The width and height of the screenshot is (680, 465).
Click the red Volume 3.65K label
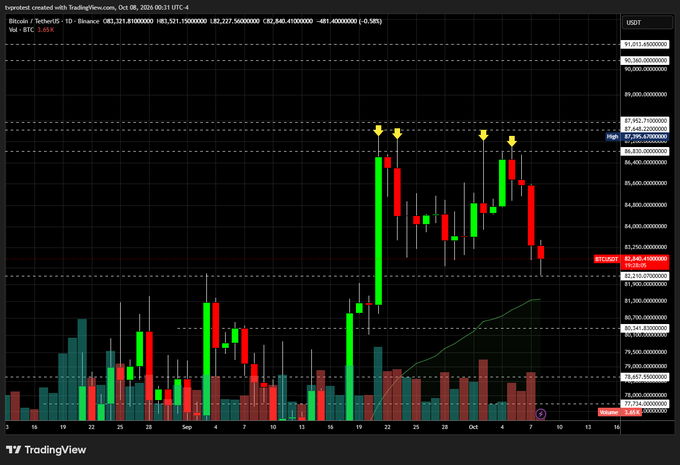pyautogui.click(x=619, y=412)
